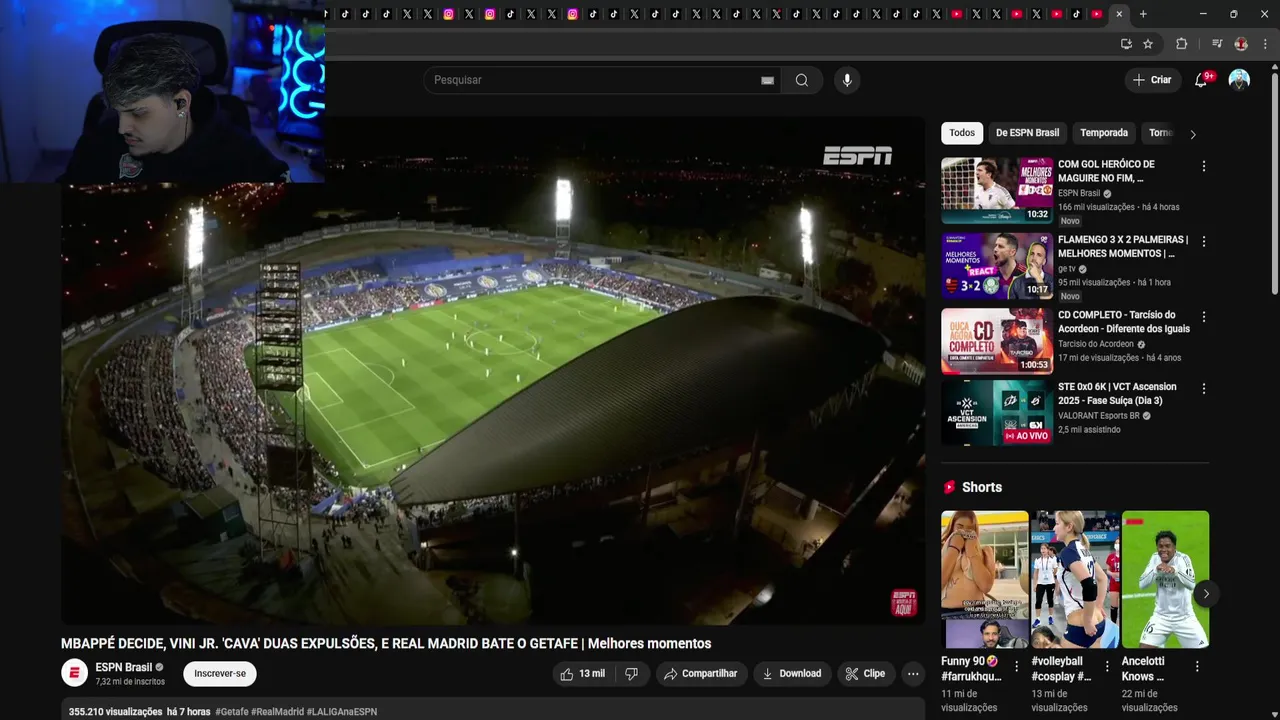
Task: Open options for VCT Ascension live video
Action: tap(1204, 388)
